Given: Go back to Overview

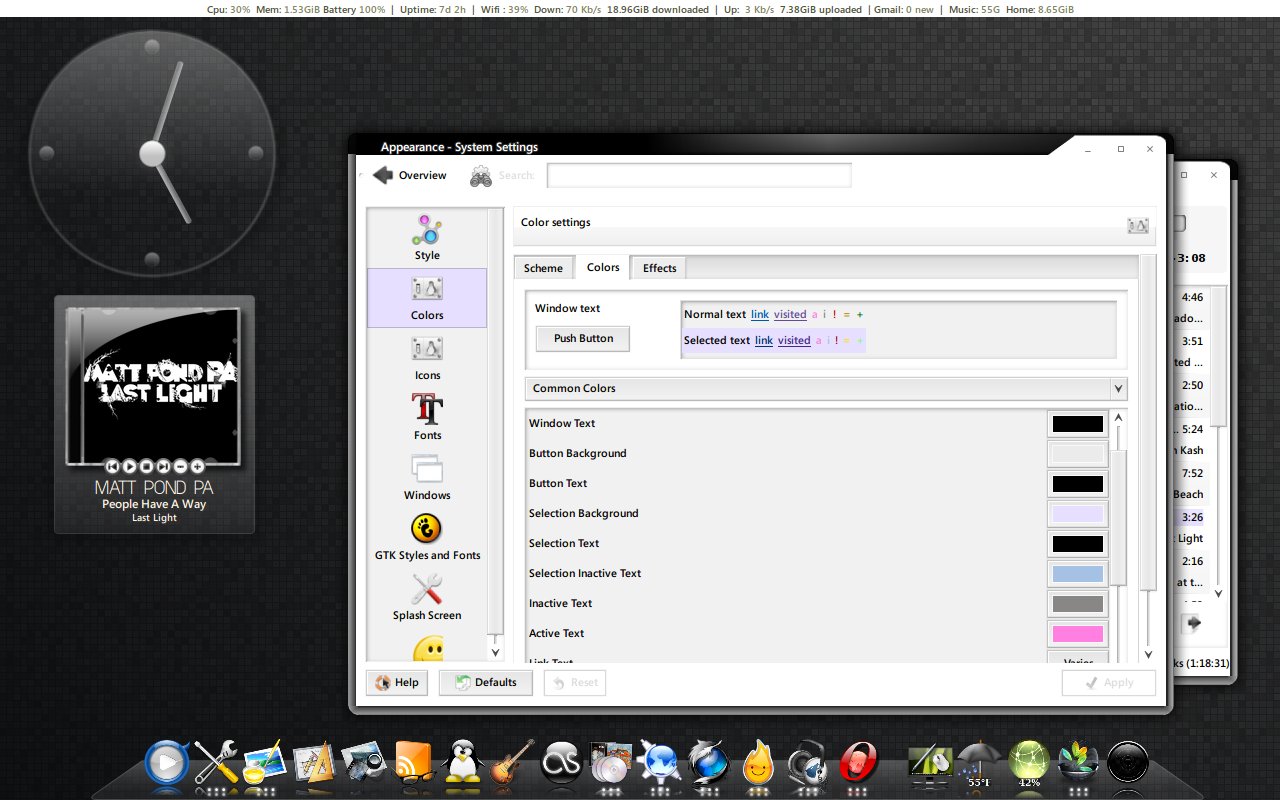Looking at the screenshot, I should [410, 175].
